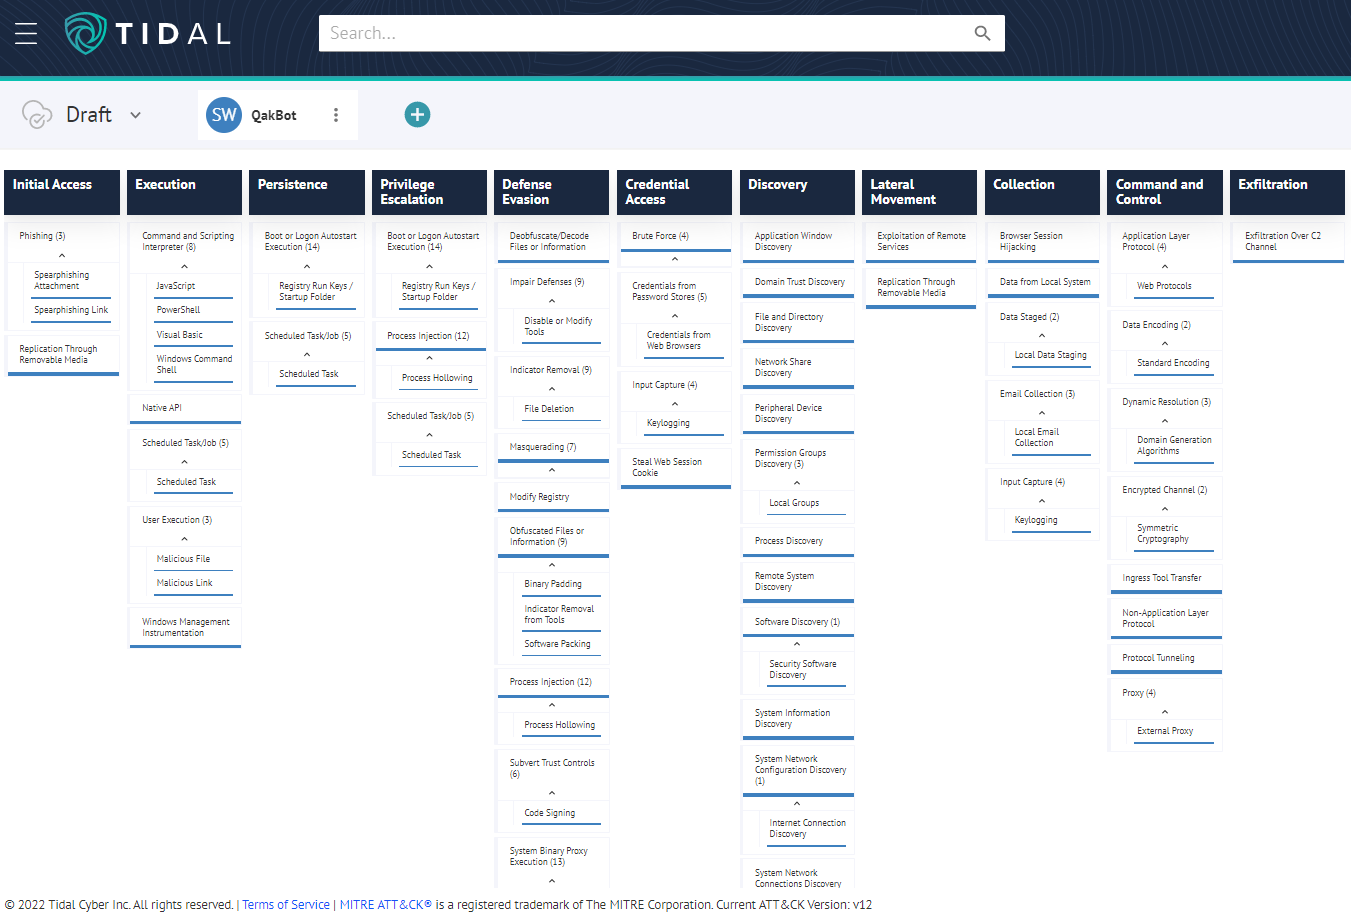Click the search magnifier icon
1351x917 pixels.
(982, 33)
